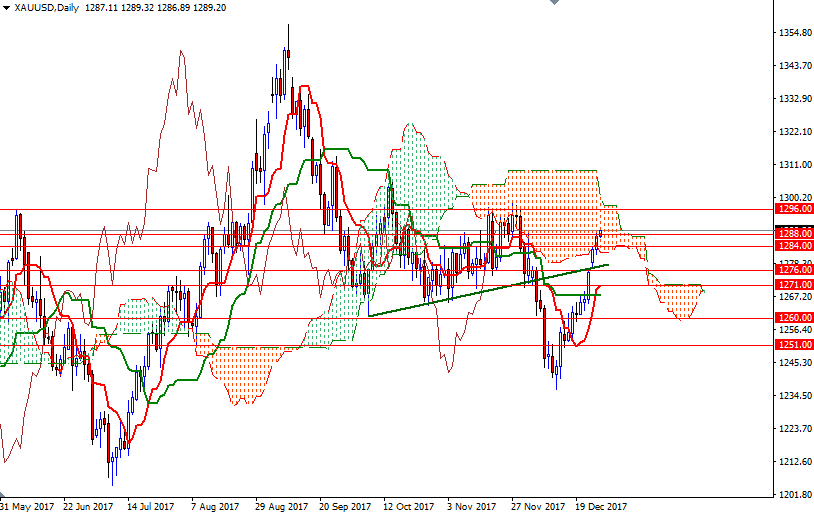Click the small arrow icon beside XAUUSD title

point(6,7)
